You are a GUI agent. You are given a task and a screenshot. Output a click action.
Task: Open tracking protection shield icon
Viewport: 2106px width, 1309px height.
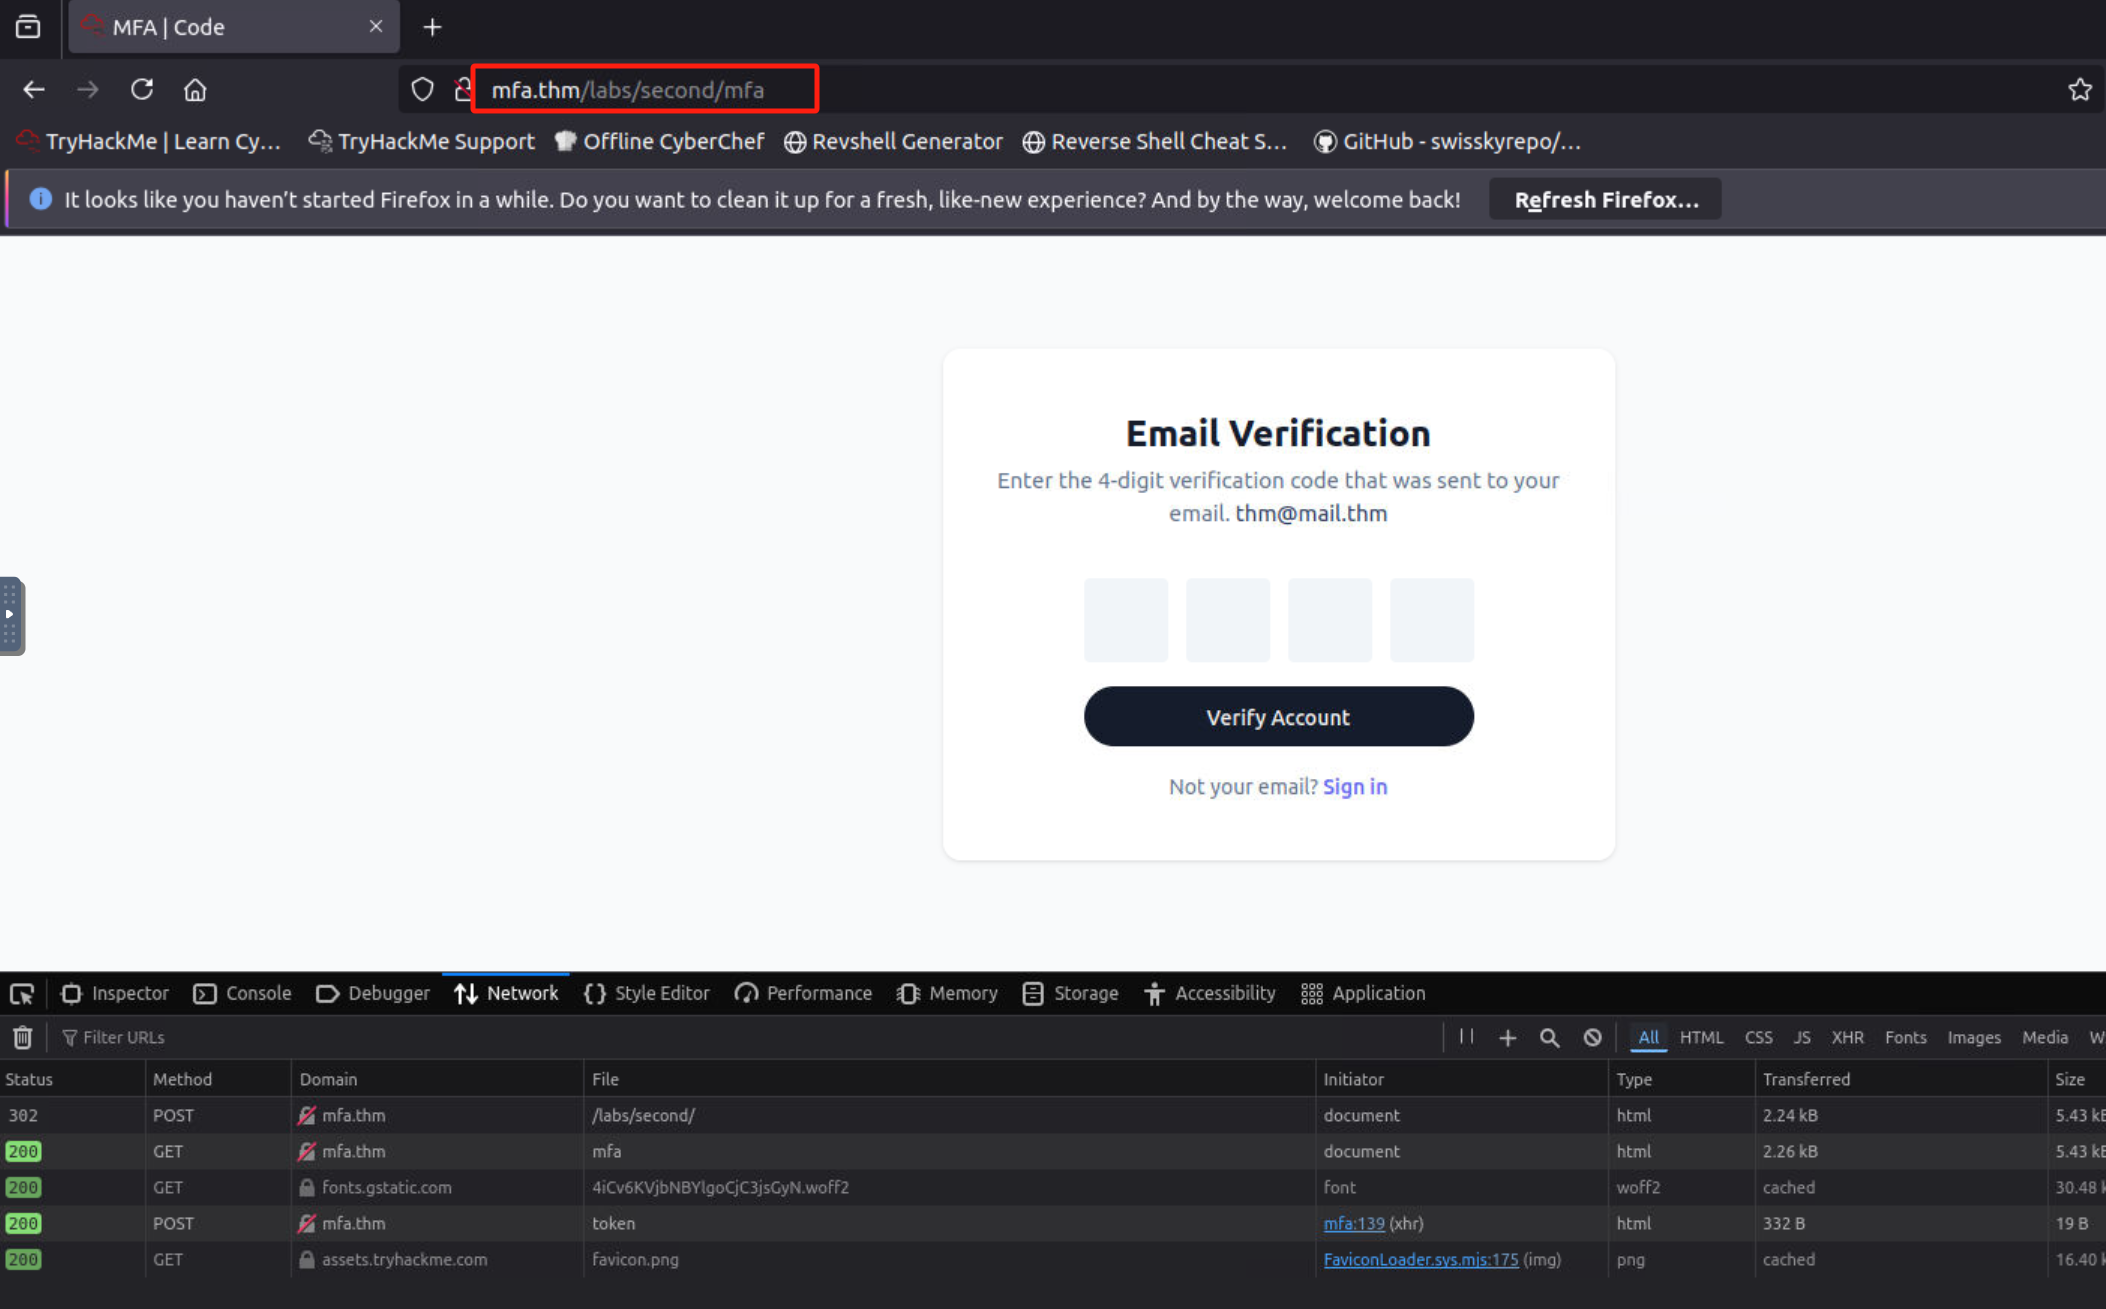pyautogui.click(x=423, y=90)
